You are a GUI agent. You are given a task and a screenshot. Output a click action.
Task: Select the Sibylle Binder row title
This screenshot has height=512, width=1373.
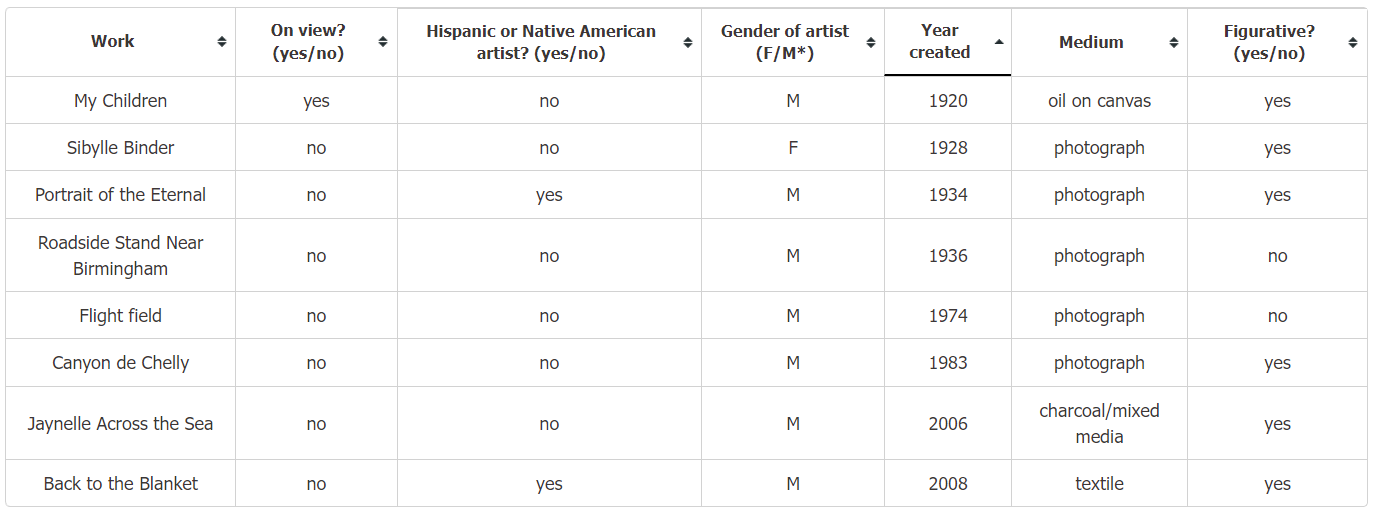click(x=121, y=148)
